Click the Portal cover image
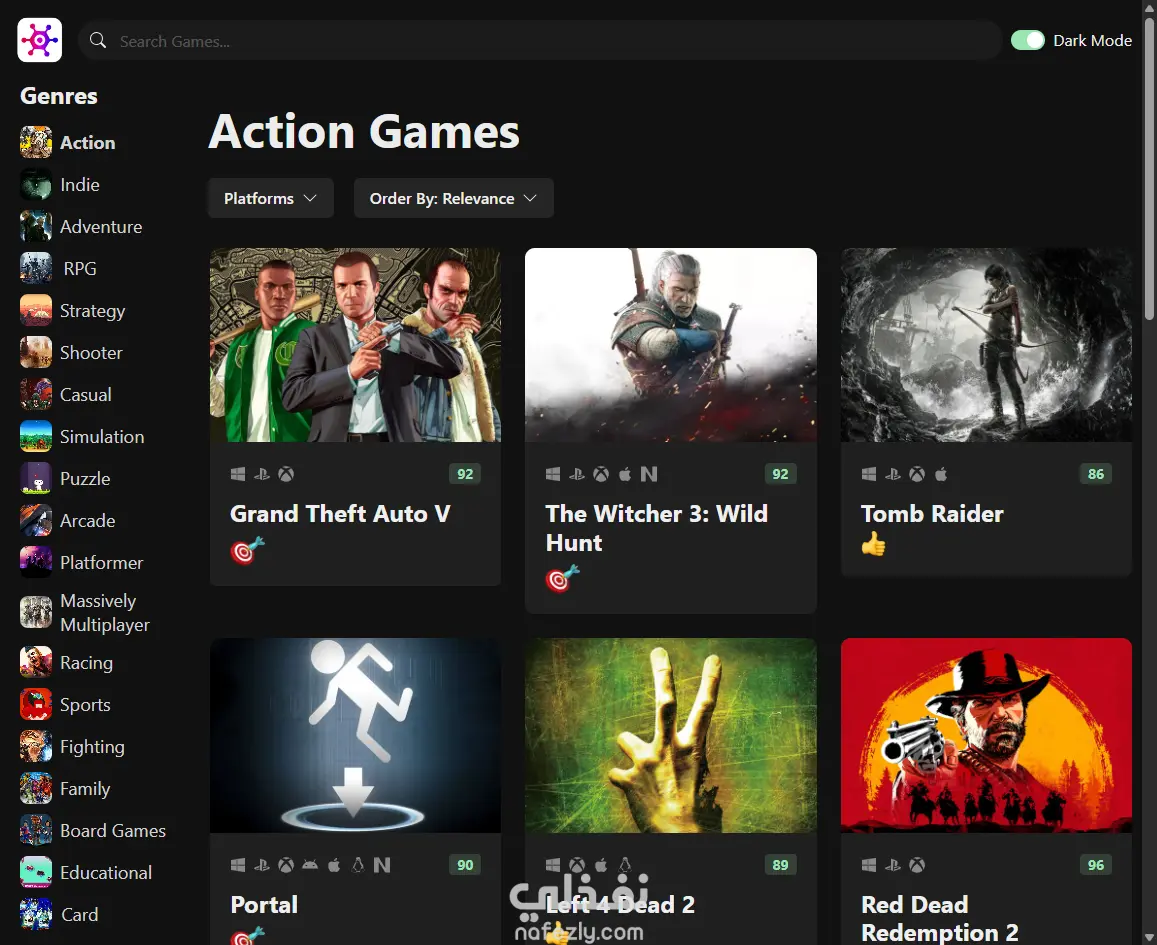 [x=355, y=735]
